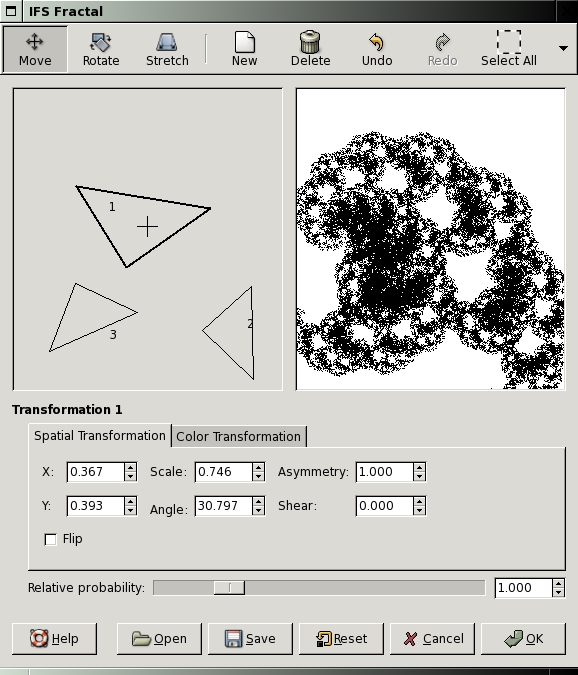Delete the selected transformation
Viewport: 578px width, 675px height.
coord(310,49)
